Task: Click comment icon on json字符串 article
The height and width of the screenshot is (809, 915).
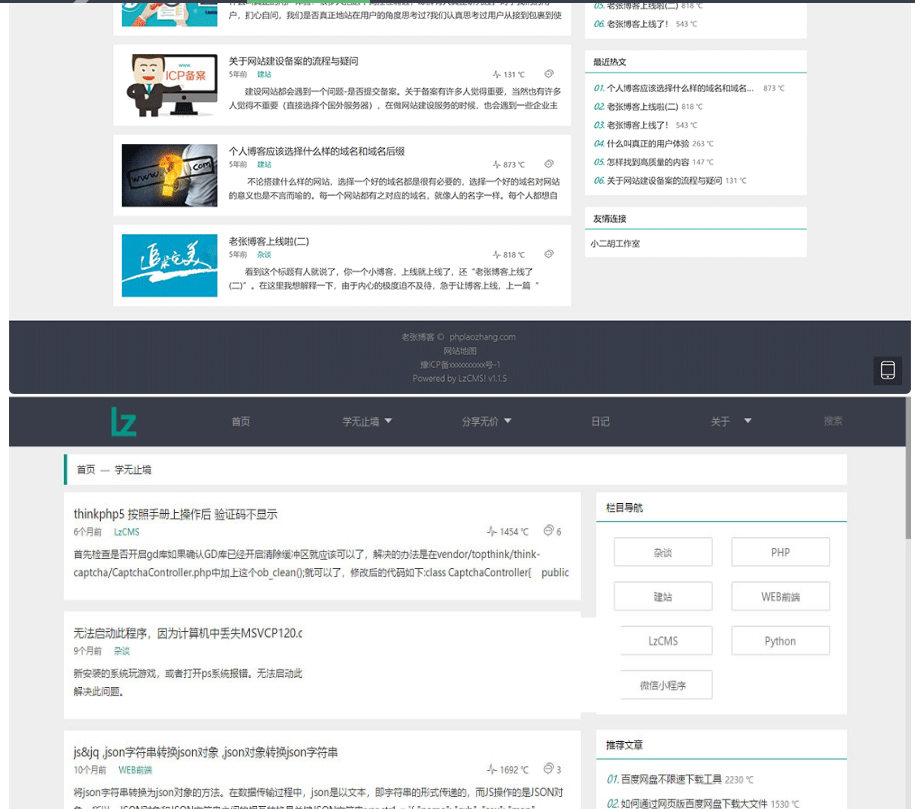Action: (548, 769)
